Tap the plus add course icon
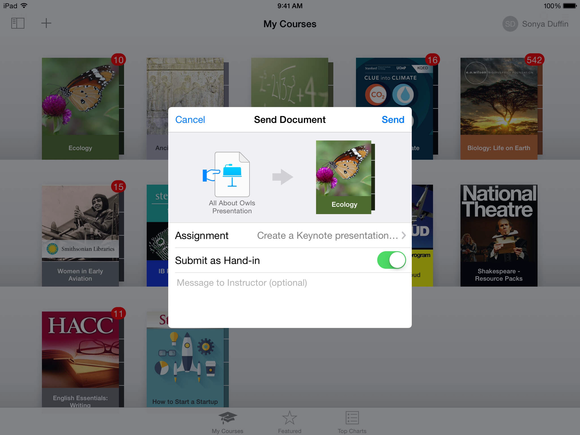Viewport: 580px width, 435px height. tap(46, 23)
